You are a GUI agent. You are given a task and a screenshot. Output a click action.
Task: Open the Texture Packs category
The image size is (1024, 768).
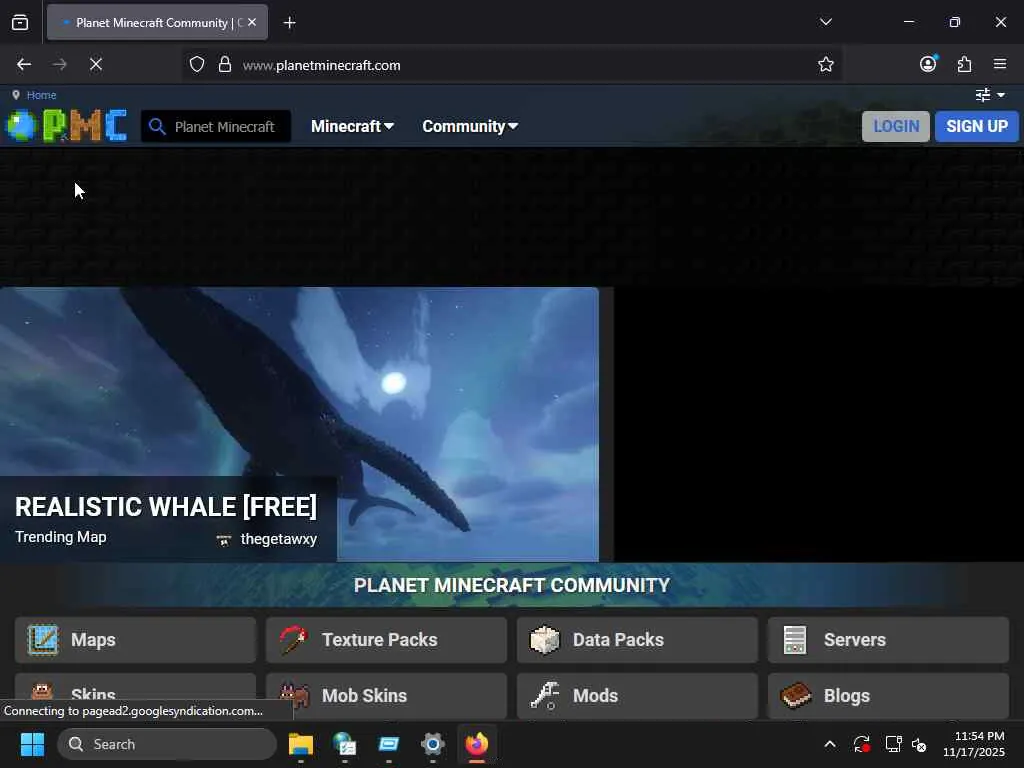386,639
